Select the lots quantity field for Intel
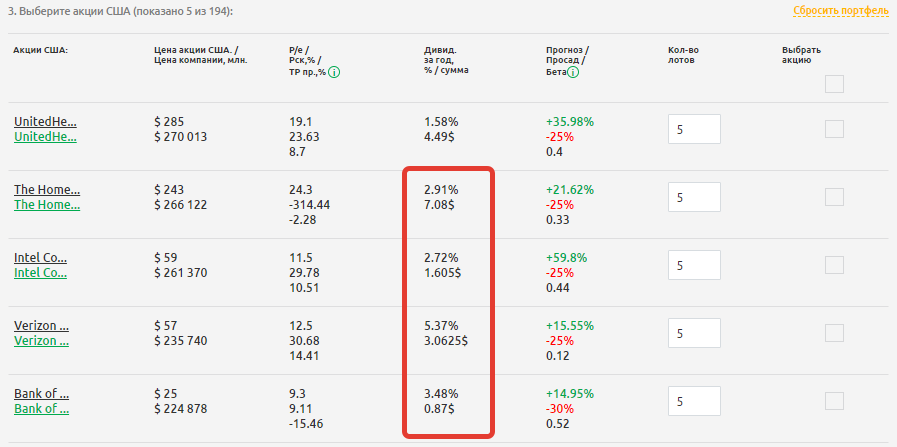The image size is (897, 447). pyautogui.click(x=693, y=266)
